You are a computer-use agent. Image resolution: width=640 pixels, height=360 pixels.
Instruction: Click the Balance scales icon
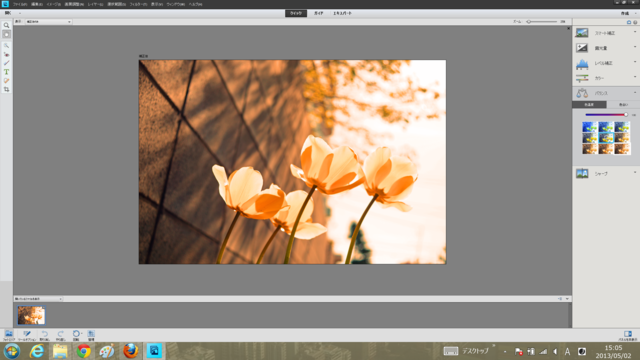tap(582, 93)
